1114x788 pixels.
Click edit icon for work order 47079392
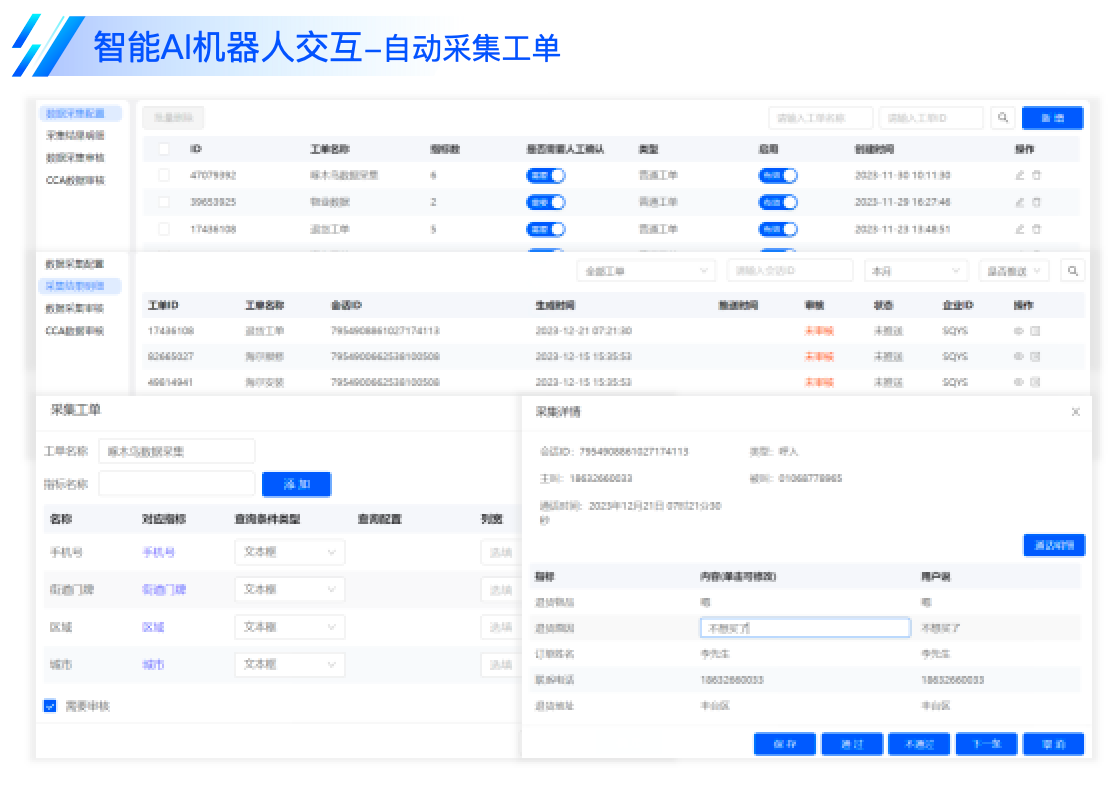click(1020, 175)
